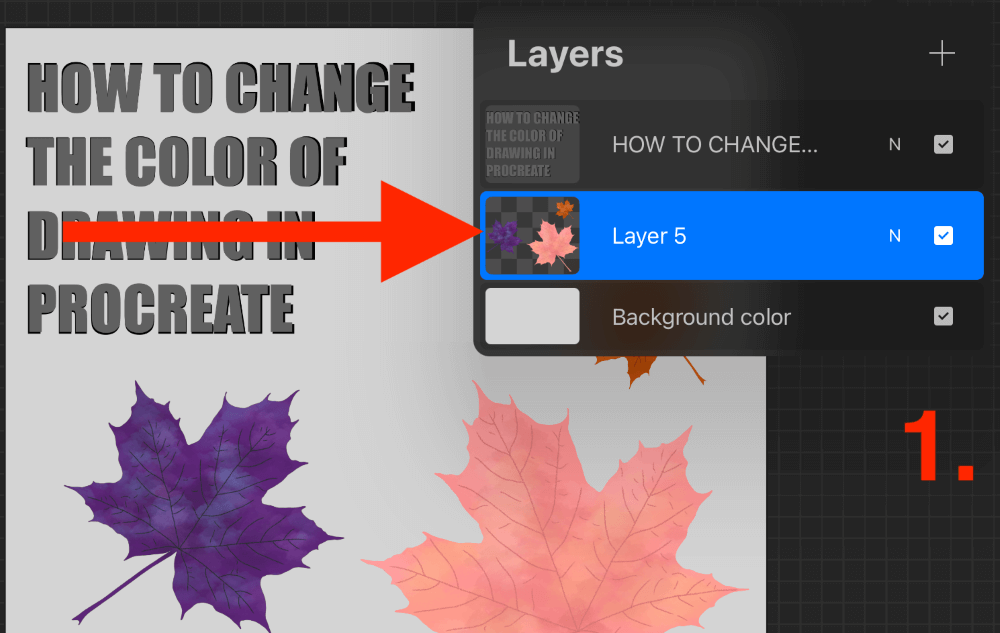Screen dimensions: 1000x633
Task: Hide the HOW TO CHANGE text layer
Action: coord(943,145)
